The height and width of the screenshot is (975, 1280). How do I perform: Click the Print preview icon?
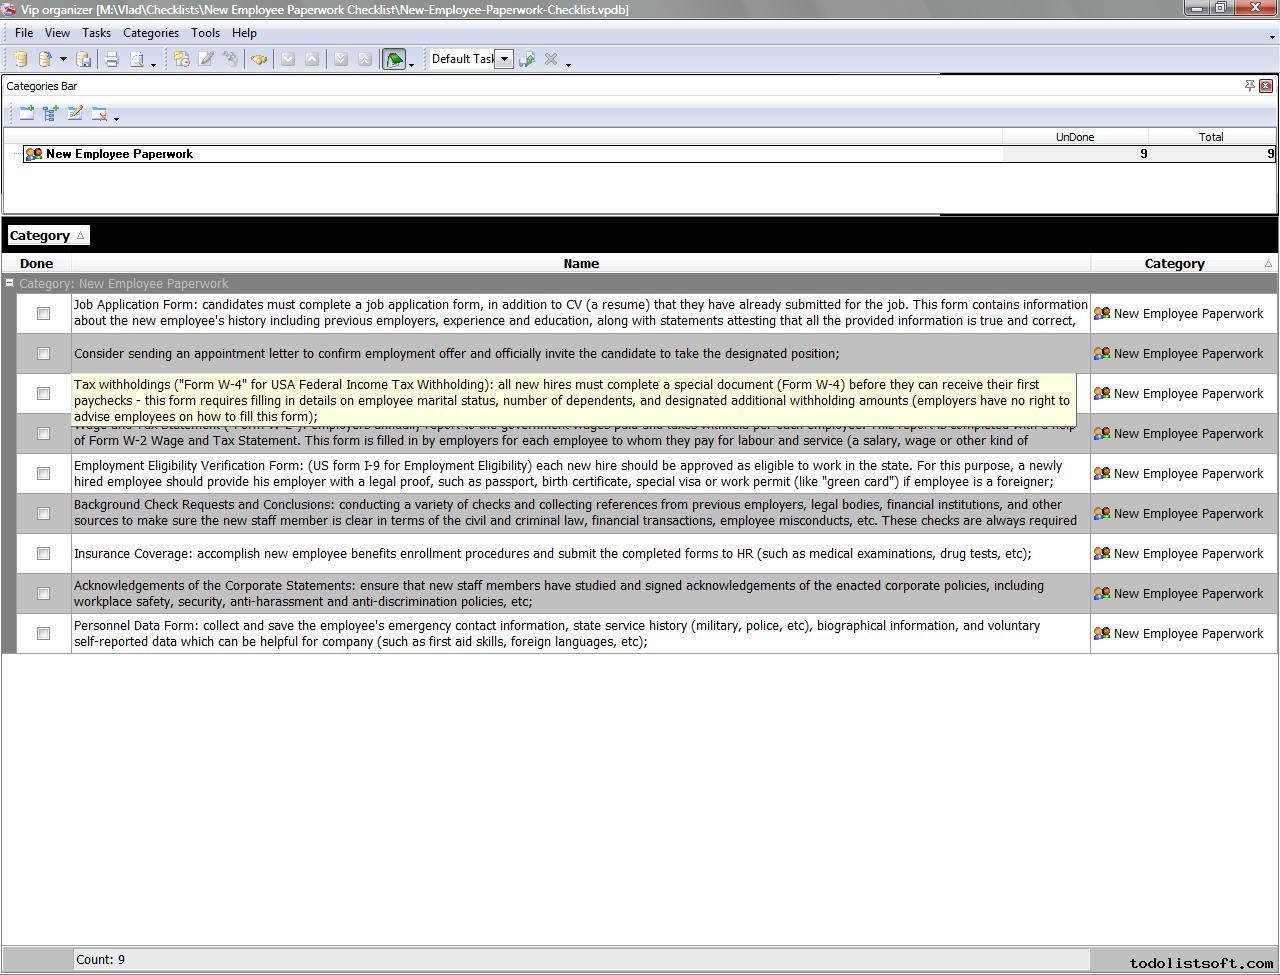coord(137,60)
